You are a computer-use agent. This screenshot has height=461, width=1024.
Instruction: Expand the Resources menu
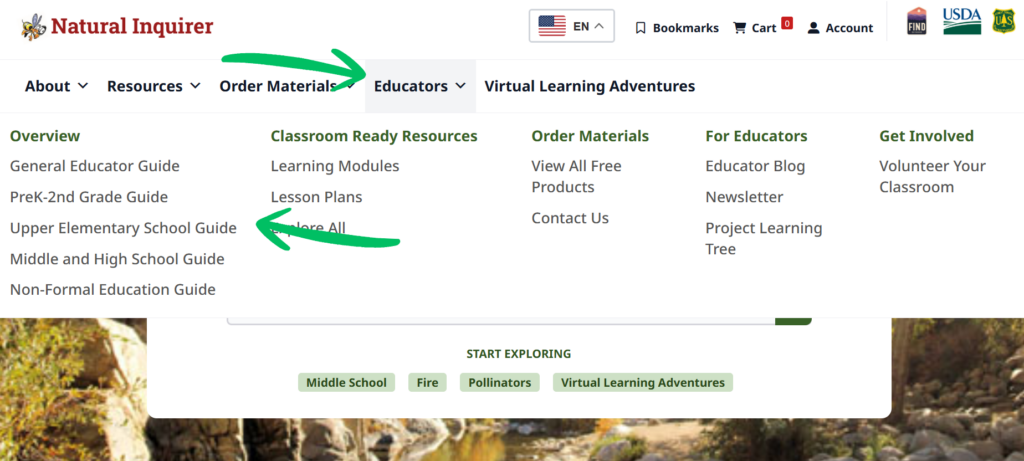[153, 86]
